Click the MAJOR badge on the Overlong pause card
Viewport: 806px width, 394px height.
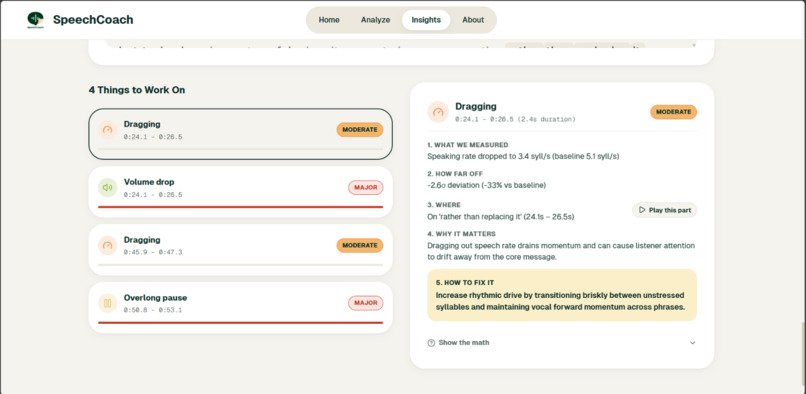[365, 303]
